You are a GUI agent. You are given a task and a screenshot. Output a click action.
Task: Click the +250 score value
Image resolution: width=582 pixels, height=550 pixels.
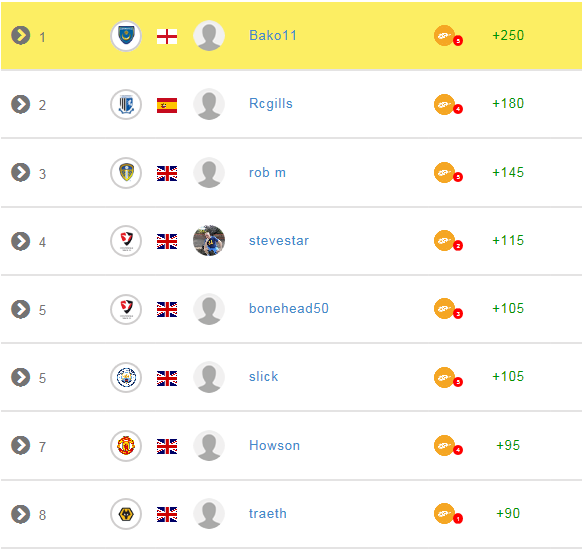click(x=508, y=36)
